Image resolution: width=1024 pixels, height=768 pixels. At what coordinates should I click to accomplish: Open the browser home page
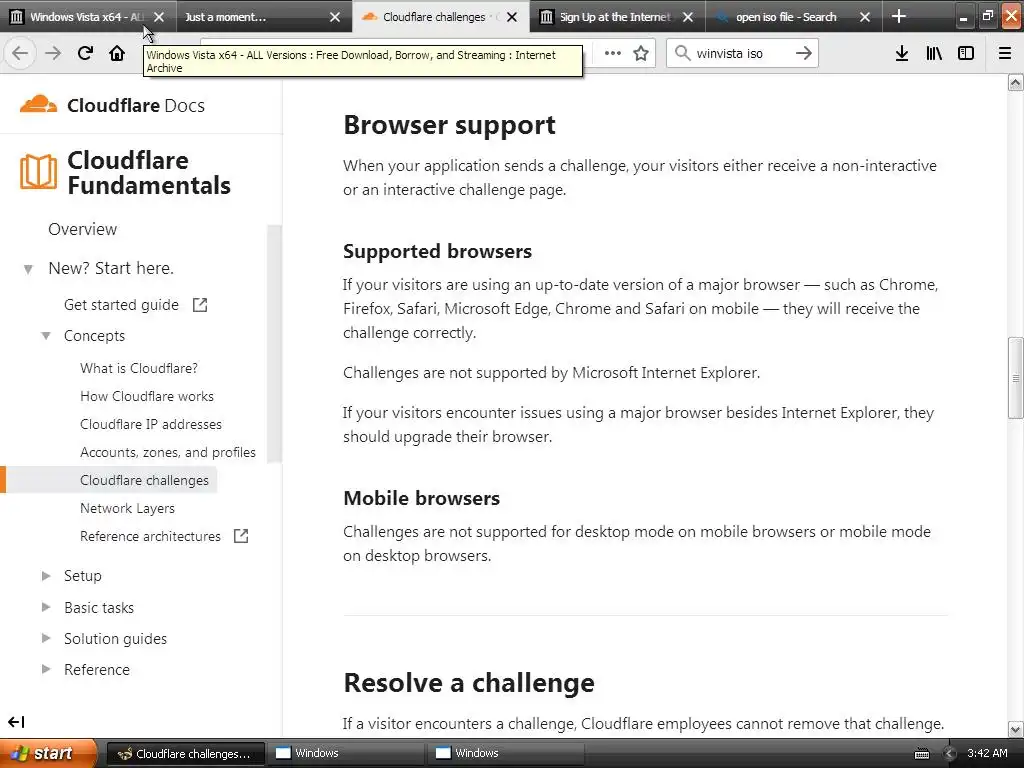click(117, 53)
